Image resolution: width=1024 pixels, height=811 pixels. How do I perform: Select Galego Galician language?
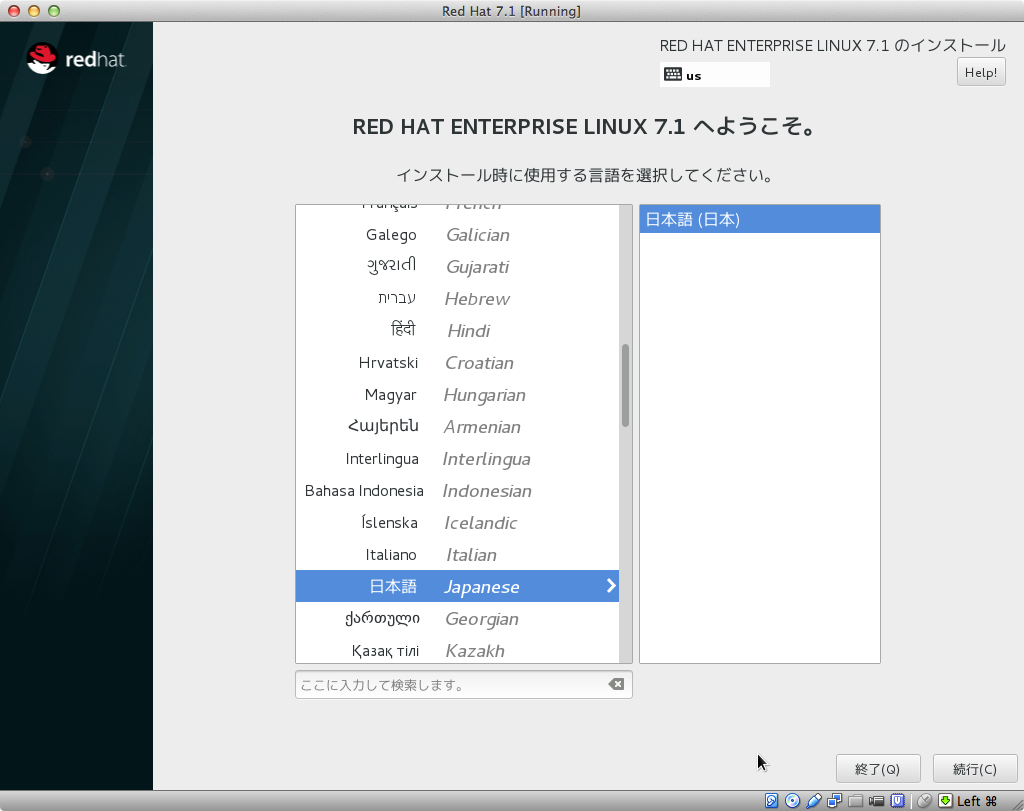coord(457,234)
